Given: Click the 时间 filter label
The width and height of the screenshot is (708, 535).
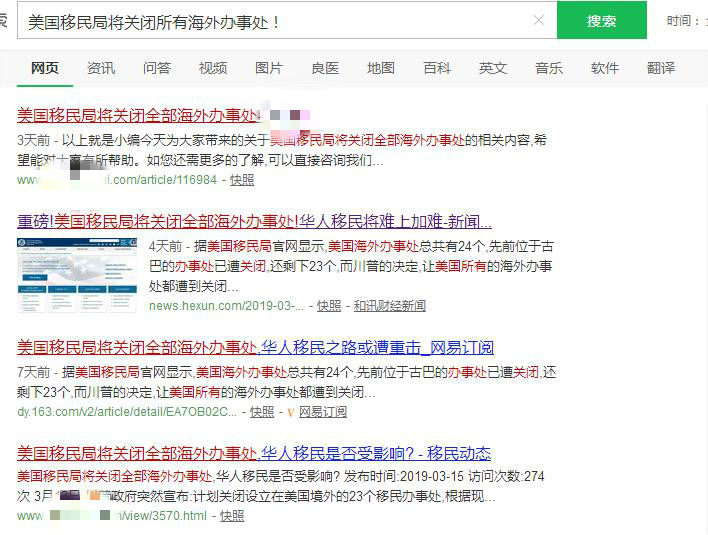Looking at the screenshot, I should click(684, 21).
